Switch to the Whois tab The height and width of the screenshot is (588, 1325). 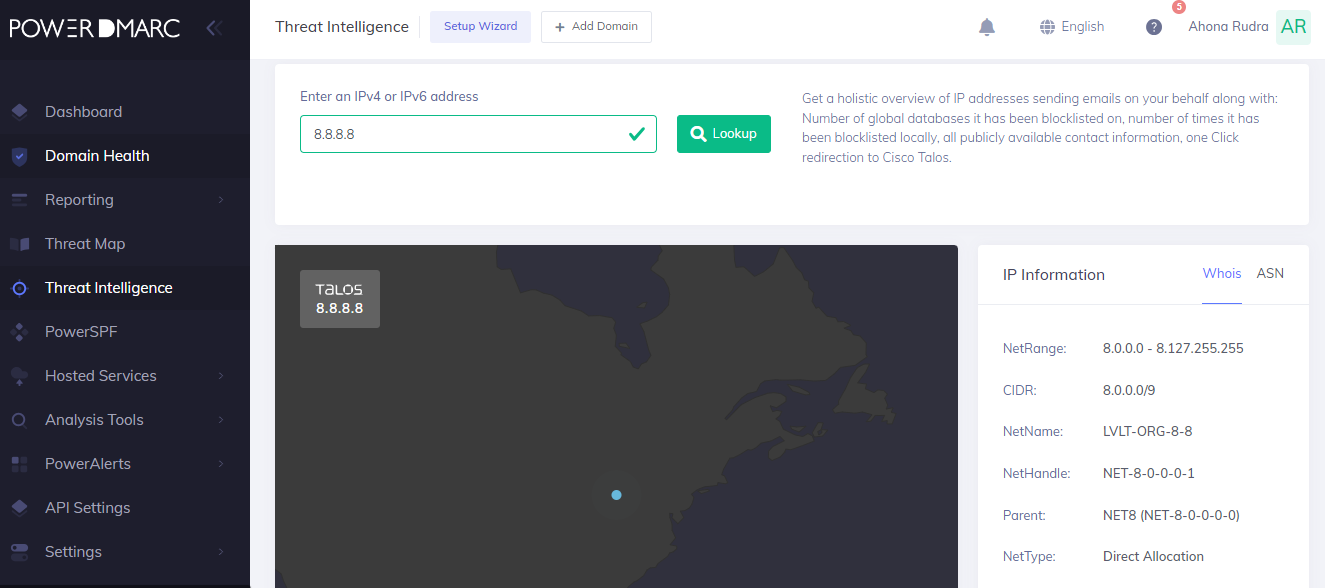(1222, 274)
